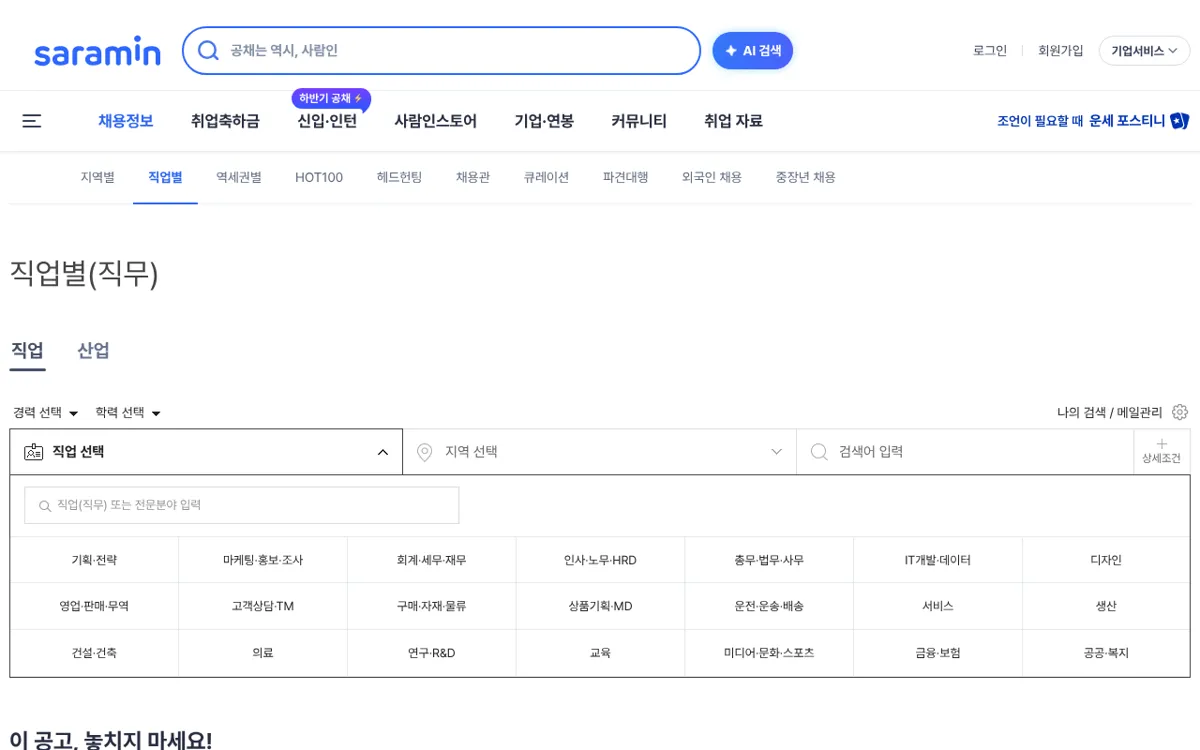
Task: Click 조언이 필요할 때 운세 포스티니 link
Action: coord(1092,121)
